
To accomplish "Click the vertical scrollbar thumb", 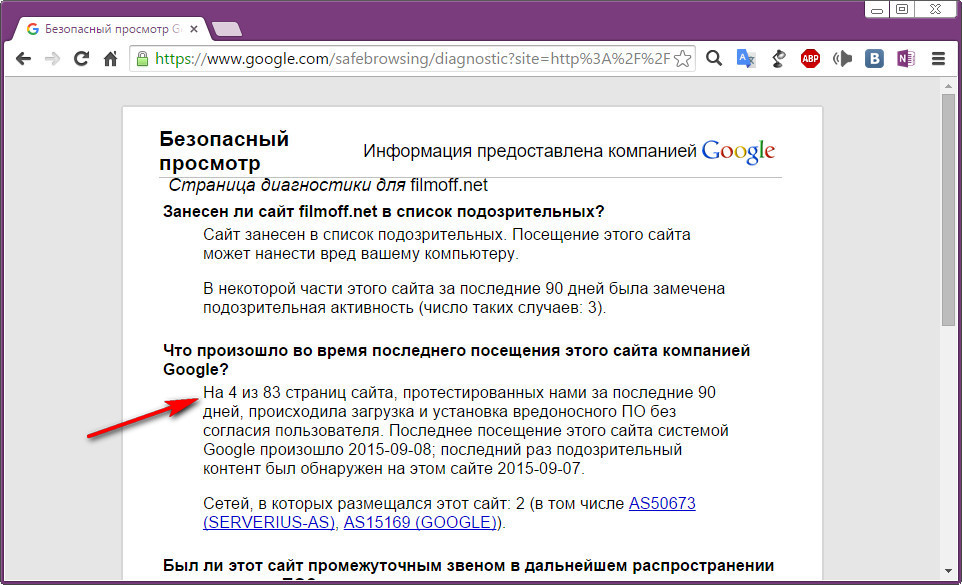I will 948,210.
